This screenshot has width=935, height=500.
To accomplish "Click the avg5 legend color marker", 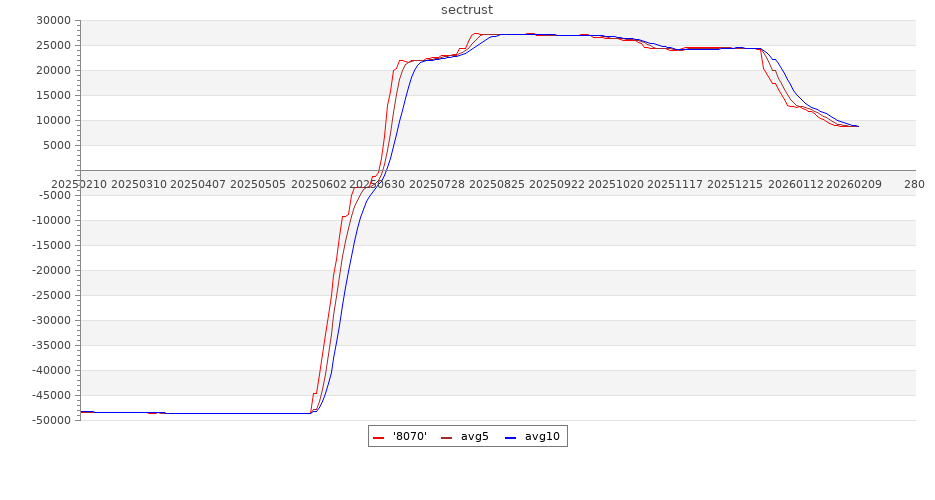I will 446,437.
